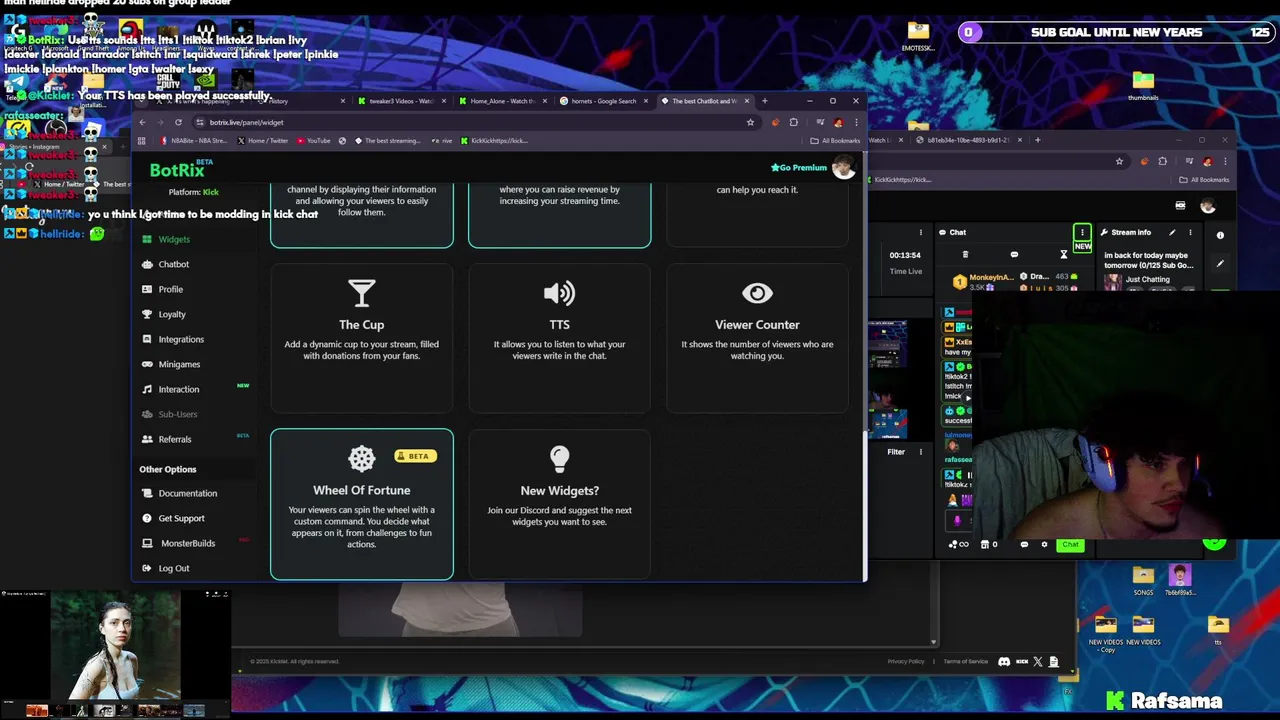The width and height of the screenshot is (1280, 720).
Task: Open the Wheel Of Fortune card title
Action: point(361,491)
